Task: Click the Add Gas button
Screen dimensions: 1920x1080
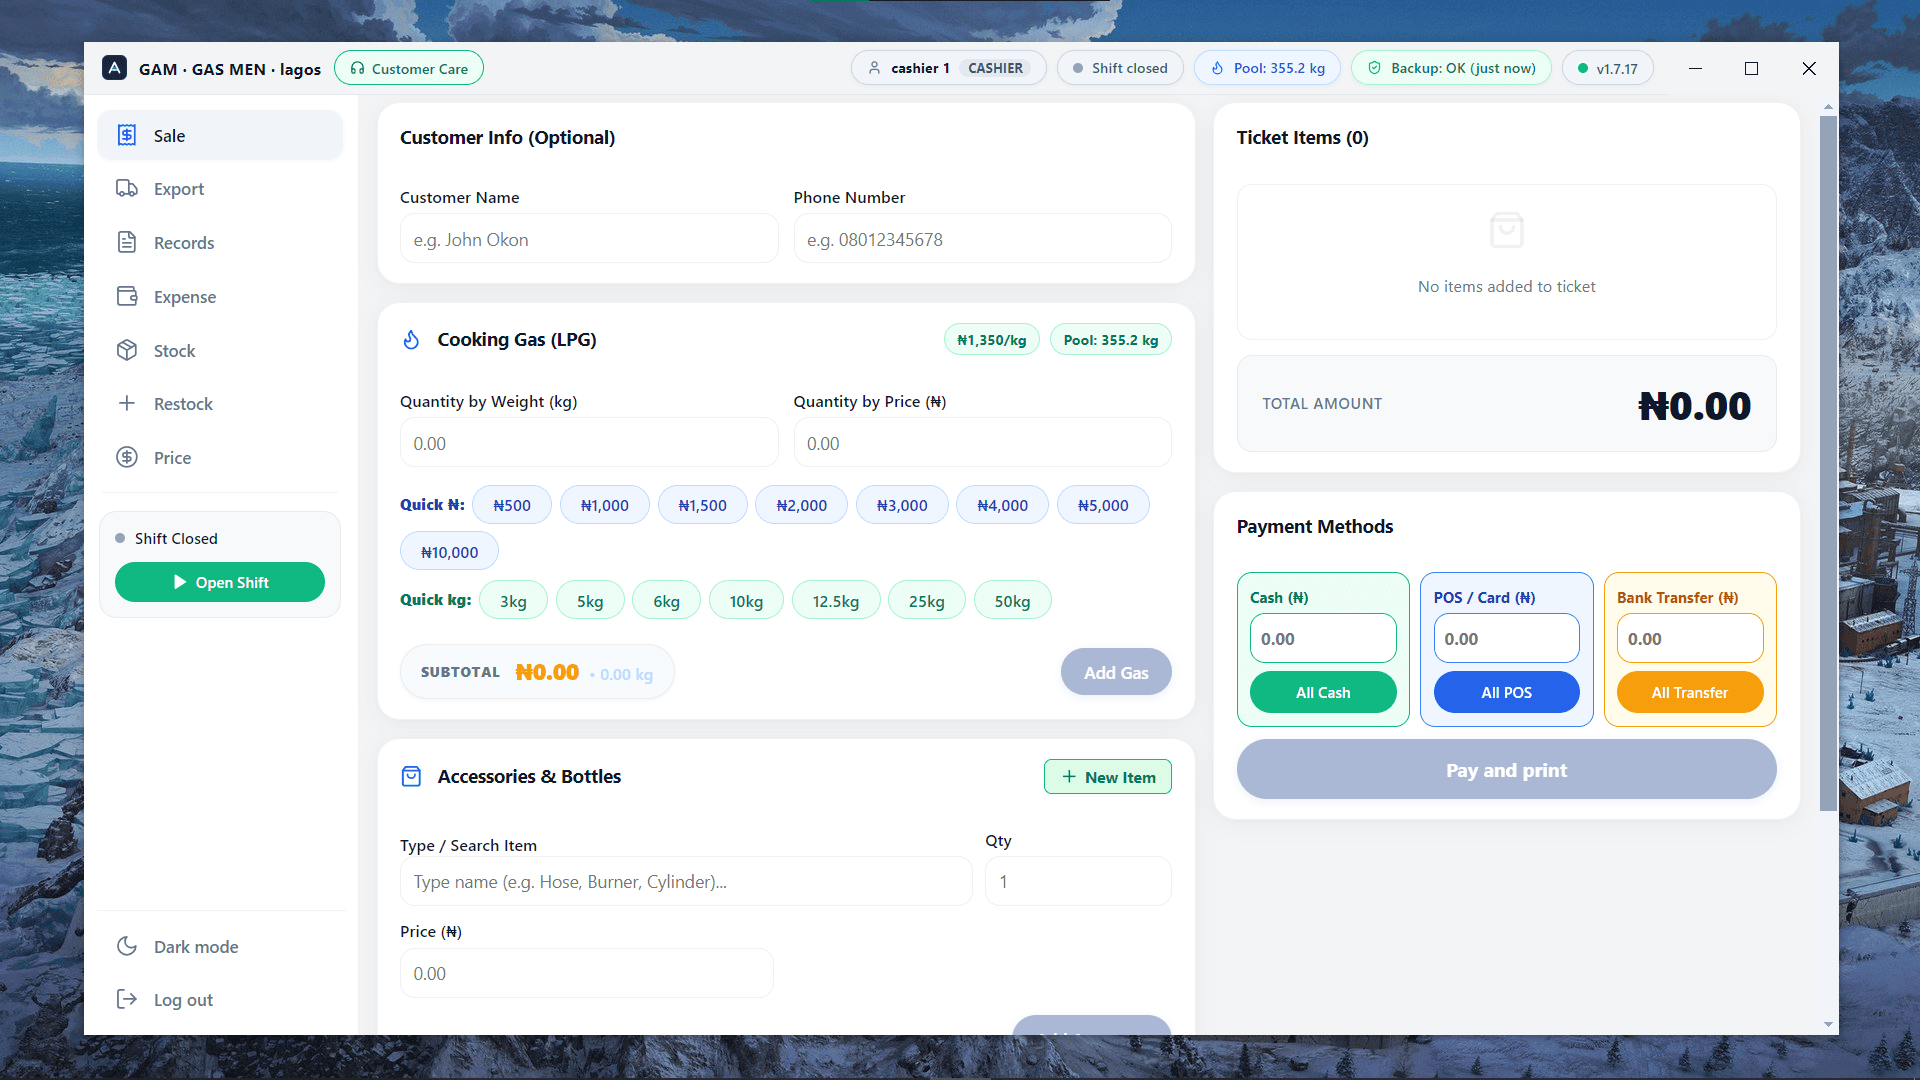Action: (1116, 672)
